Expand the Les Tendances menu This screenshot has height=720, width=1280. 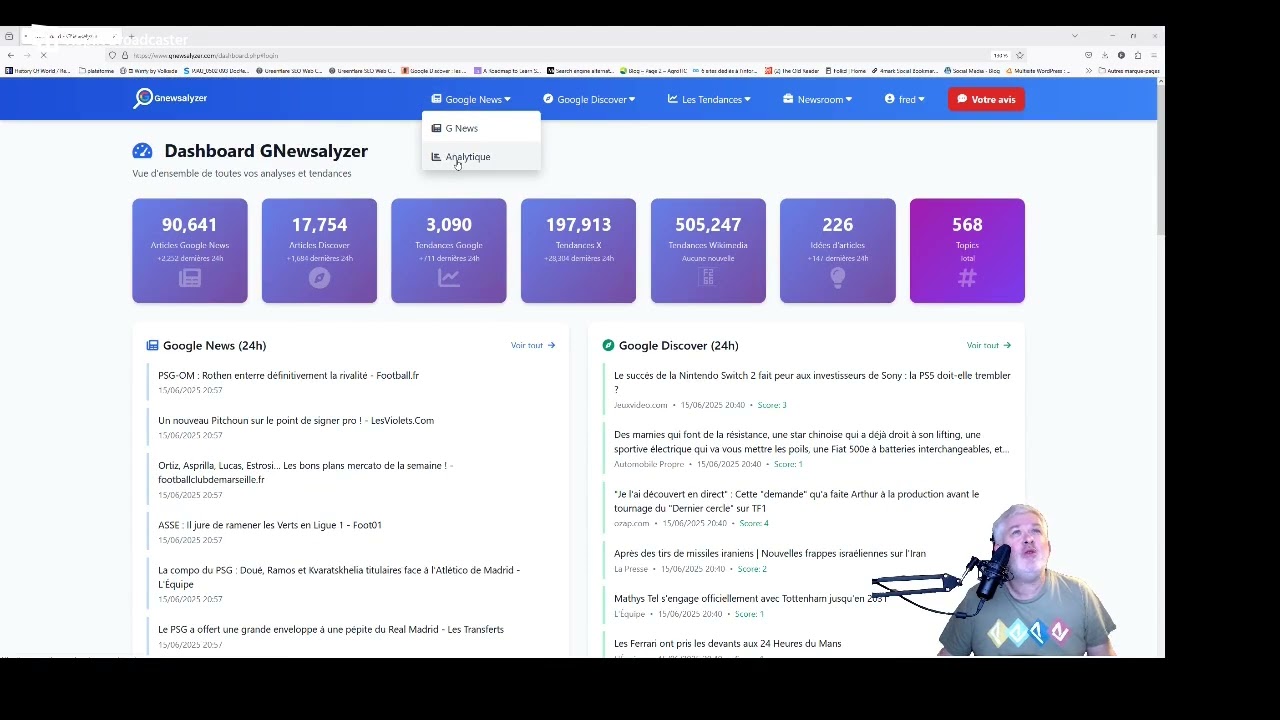[709, 99]
